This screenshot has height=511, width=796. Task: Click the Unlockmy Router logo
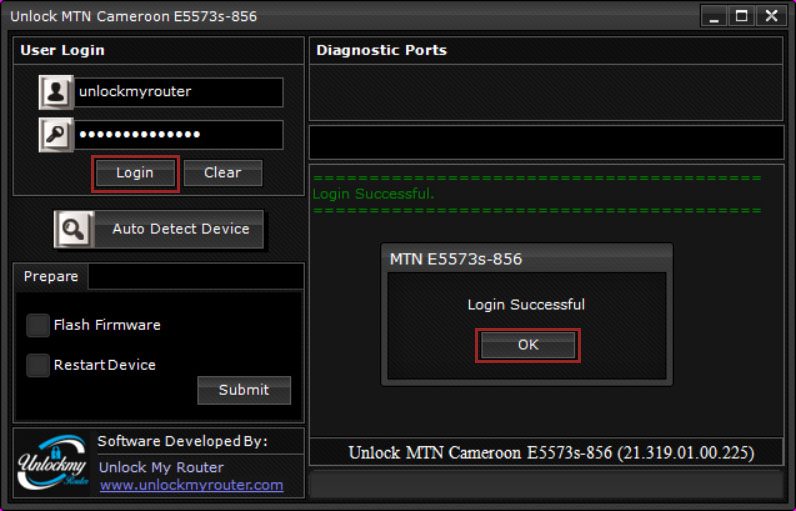tap(53, 464)
